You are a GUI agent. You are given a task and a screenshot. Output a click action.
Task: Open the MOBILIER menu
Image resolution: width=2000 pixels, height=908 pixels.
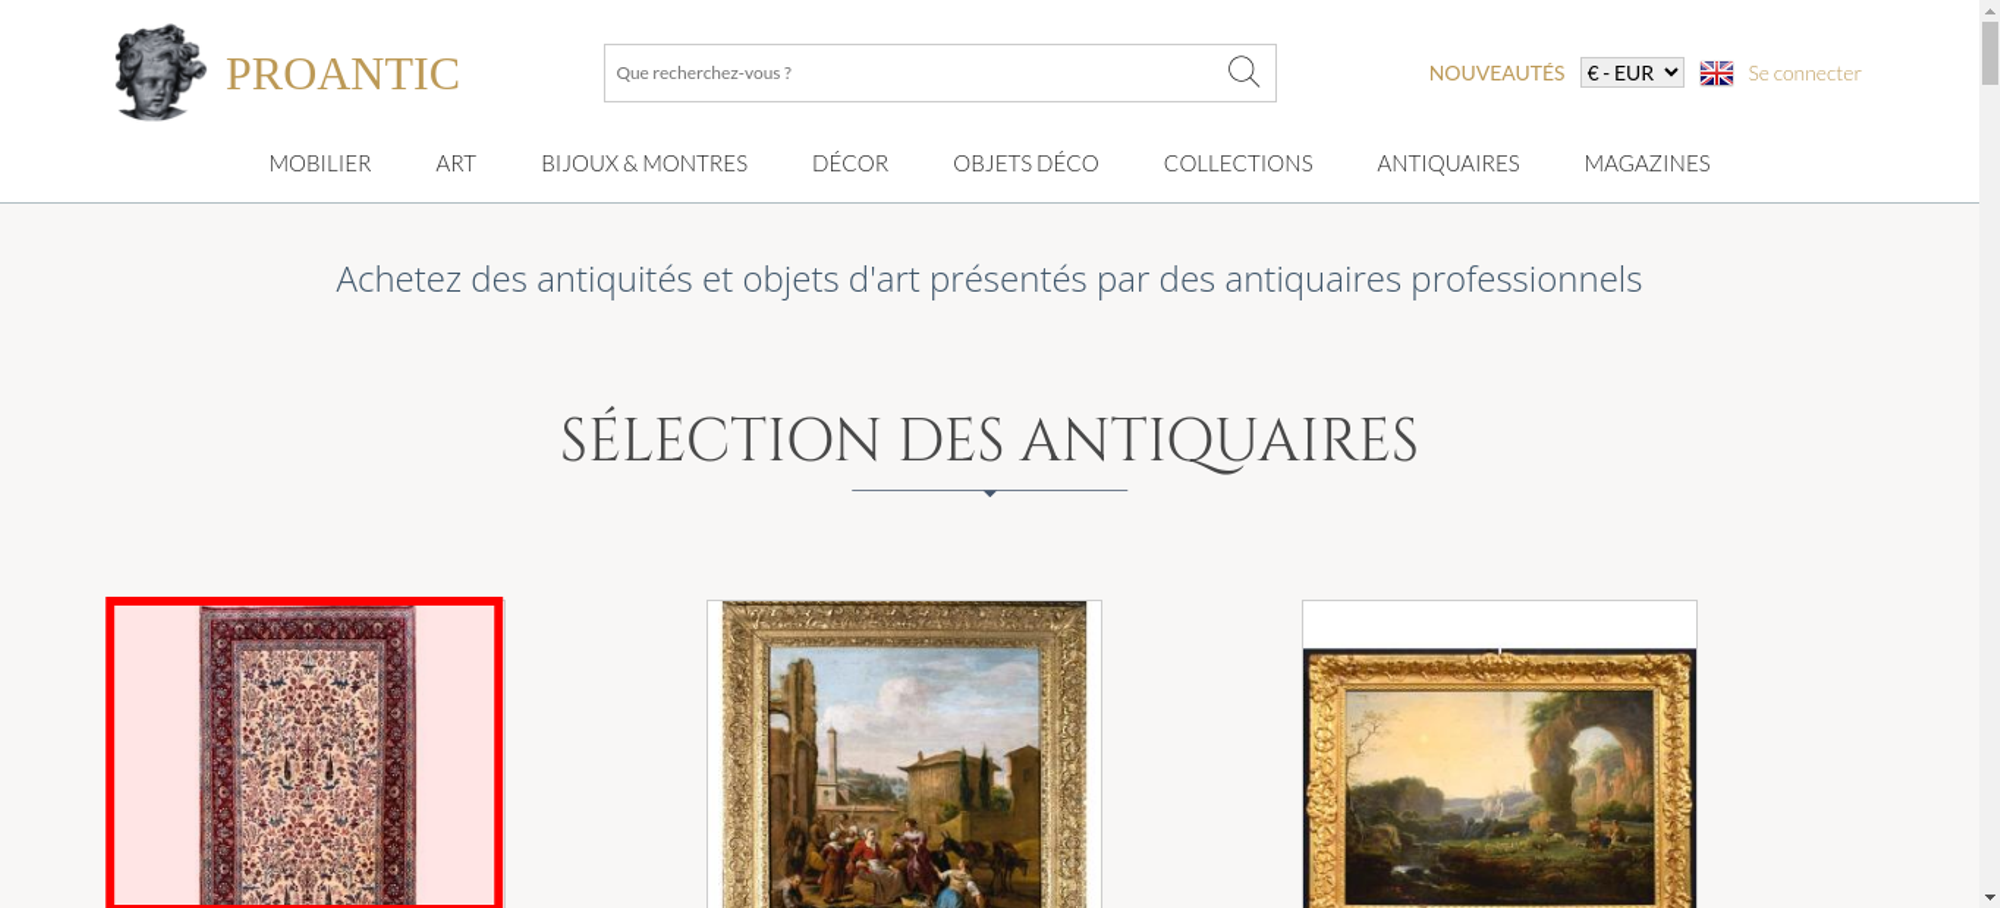pos(320,163)
